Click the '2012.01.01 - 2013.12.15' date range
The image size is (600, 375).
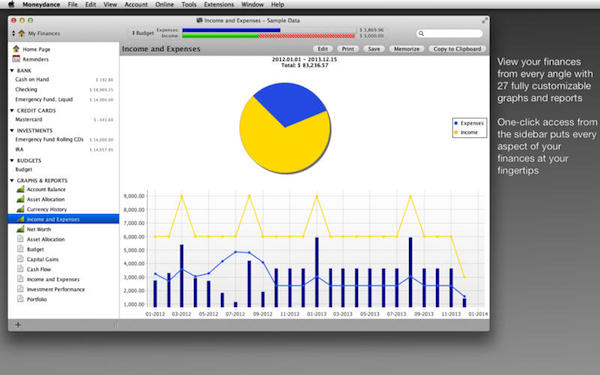point(305,60)
